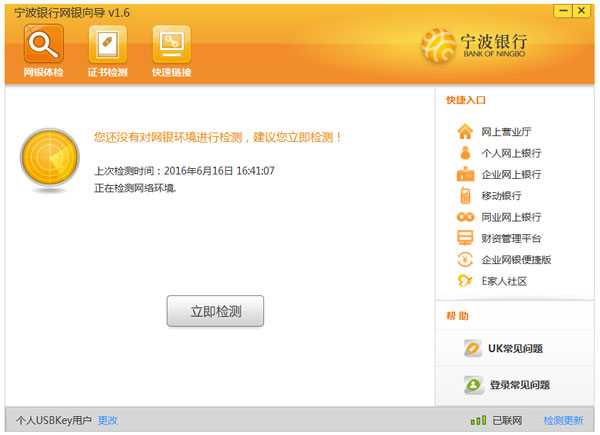This screenshot has height=435, width=600.
Task: Click the butterfly icon for E家人社区
Action: (x=465, y=281)
